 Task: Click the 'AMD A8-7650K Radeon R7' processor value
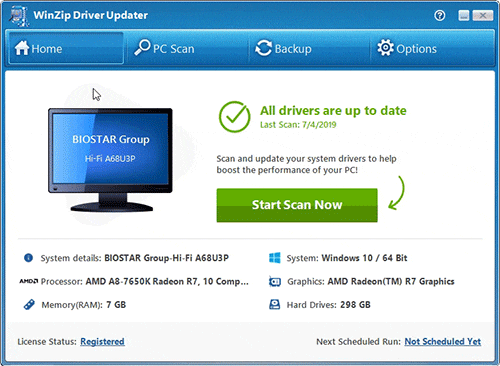[167, 282]
